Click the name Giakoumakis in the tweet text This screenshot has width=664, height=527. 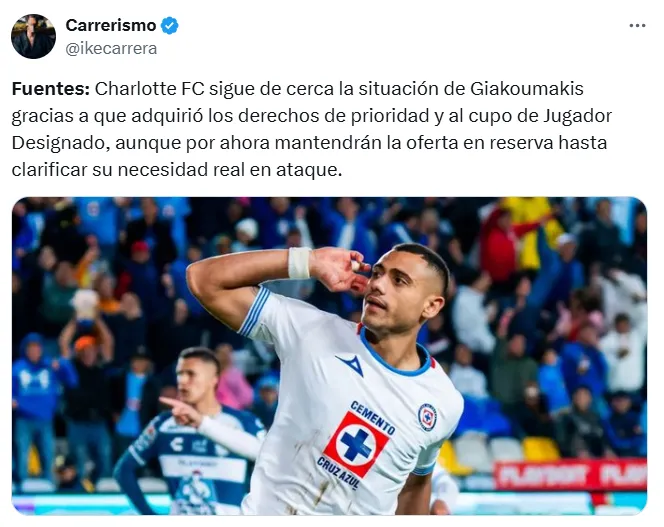tap(527, 89)
